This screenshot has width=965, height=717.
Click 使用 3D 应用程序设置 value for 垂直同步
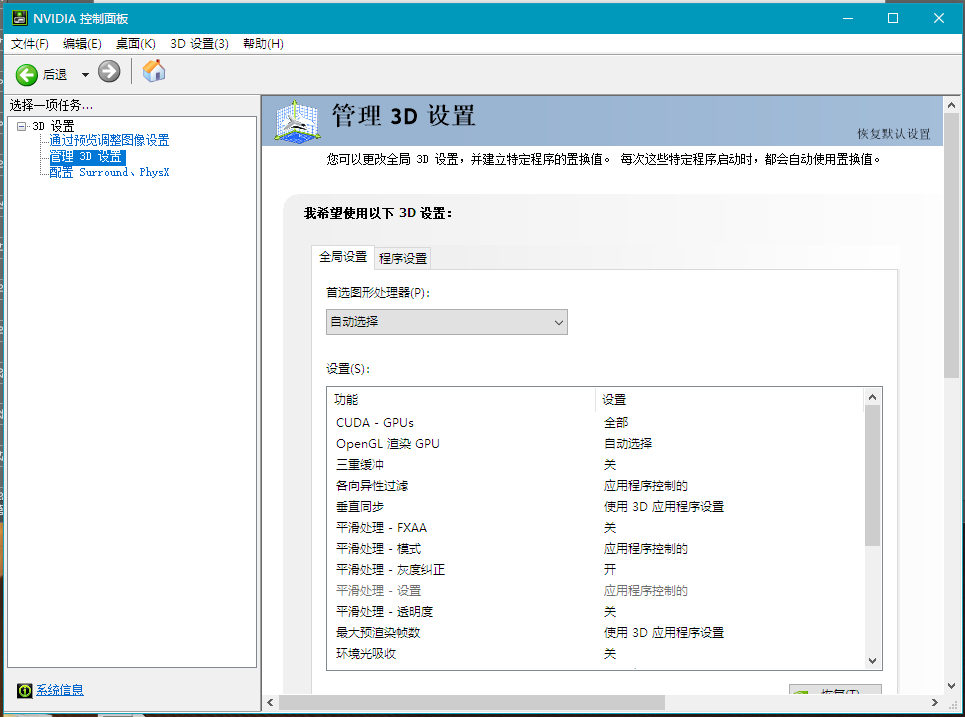point(663,507)
